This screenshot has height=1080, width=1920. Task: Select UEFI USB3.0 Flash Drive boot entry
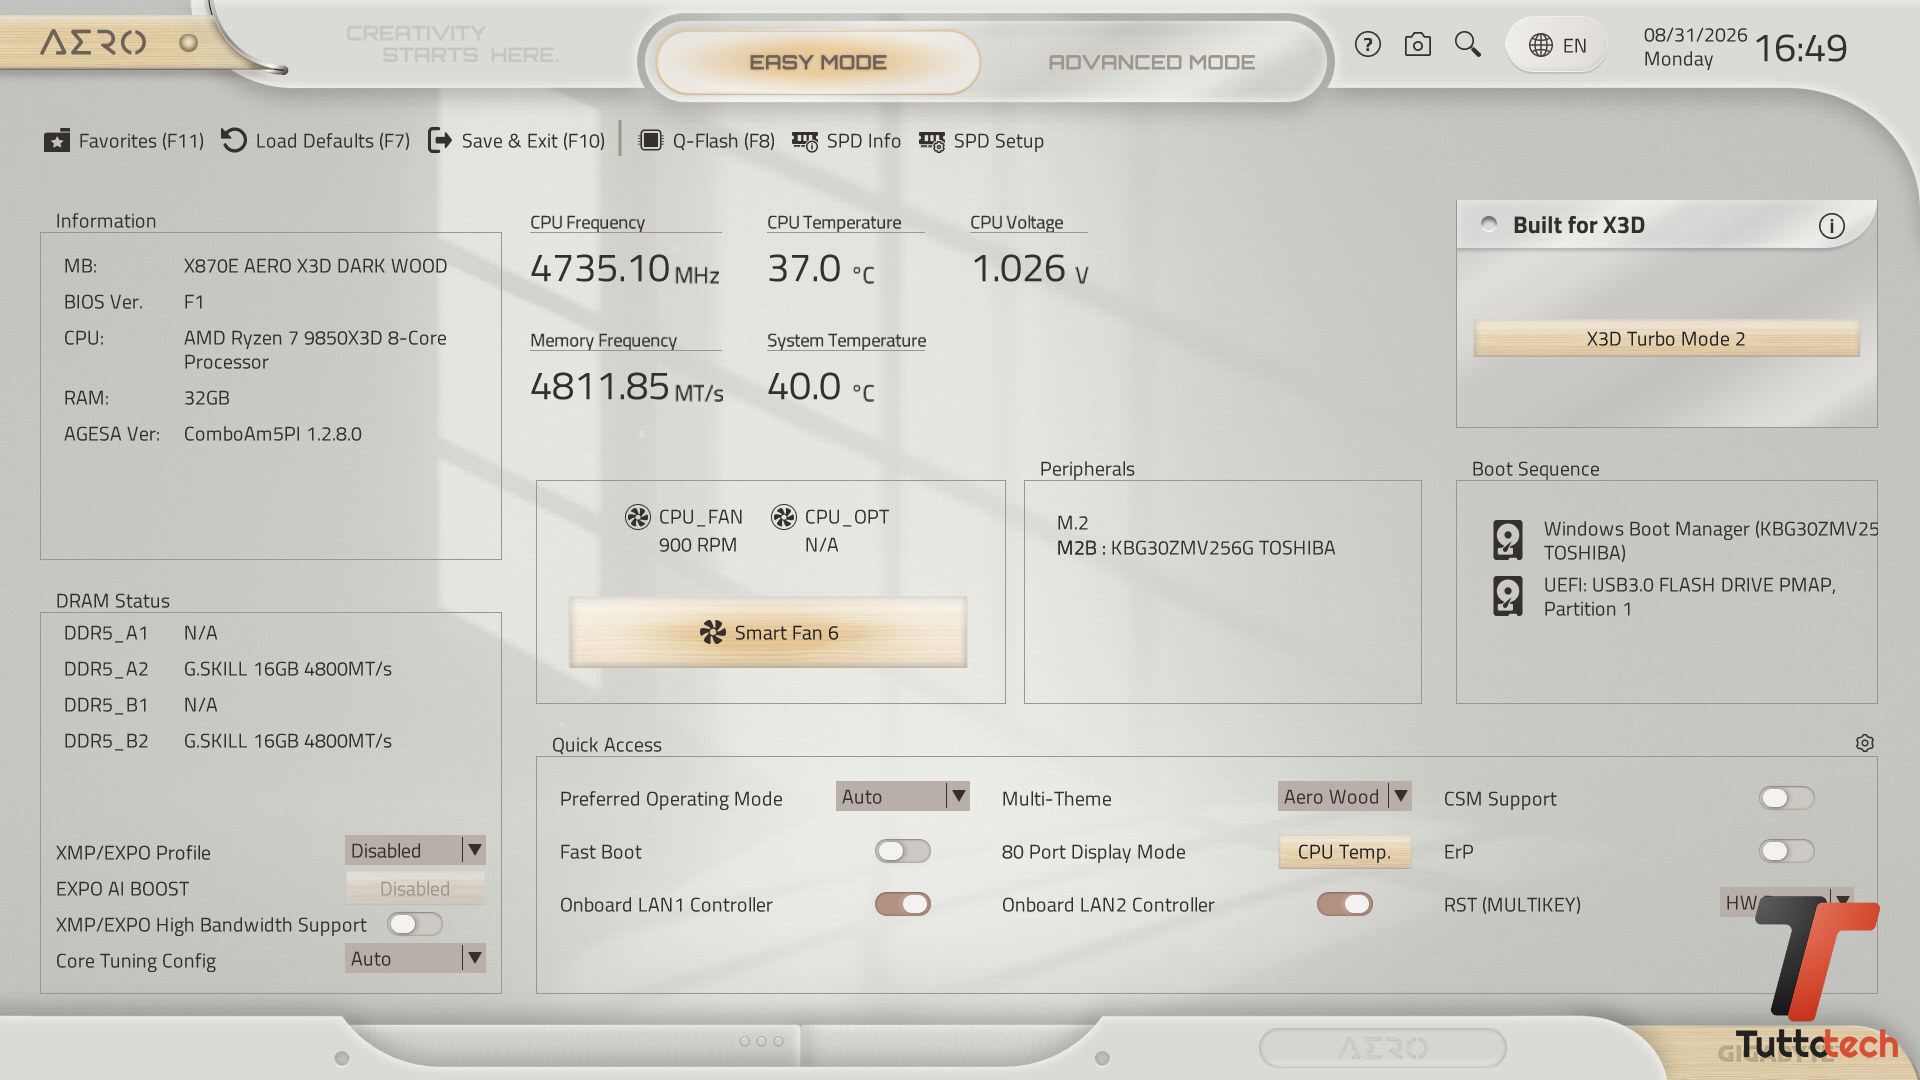coord(1665,596)
